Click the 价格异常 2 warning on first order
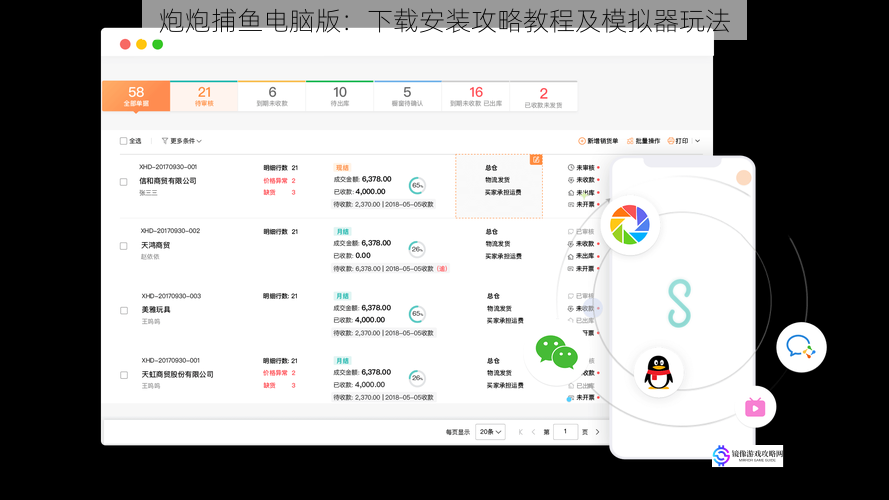Viewport: 889px width, 500px height. [280, 180]
